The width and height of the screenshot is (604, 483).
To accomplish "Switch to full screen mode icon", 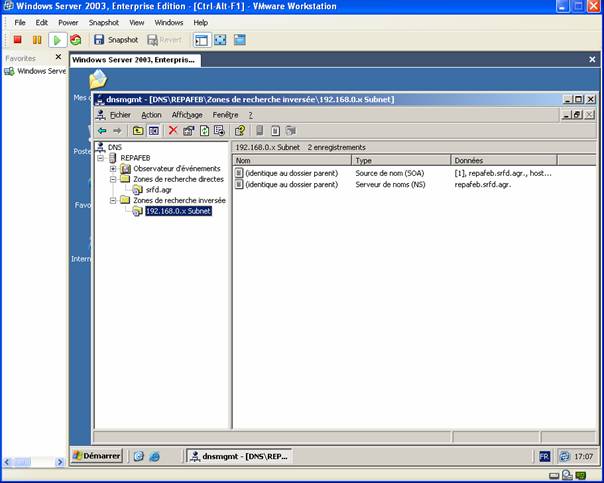I will 220,40.
